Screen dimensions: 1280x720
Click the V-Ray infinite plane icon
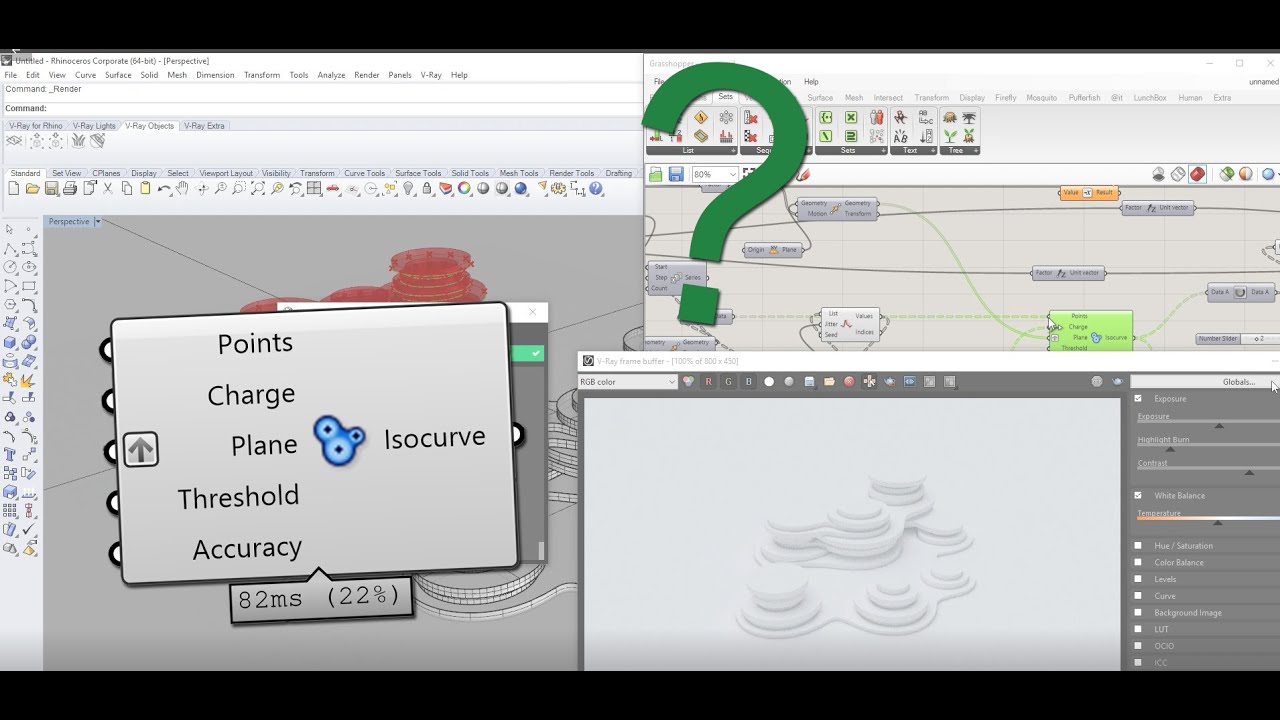pos(14,141)
